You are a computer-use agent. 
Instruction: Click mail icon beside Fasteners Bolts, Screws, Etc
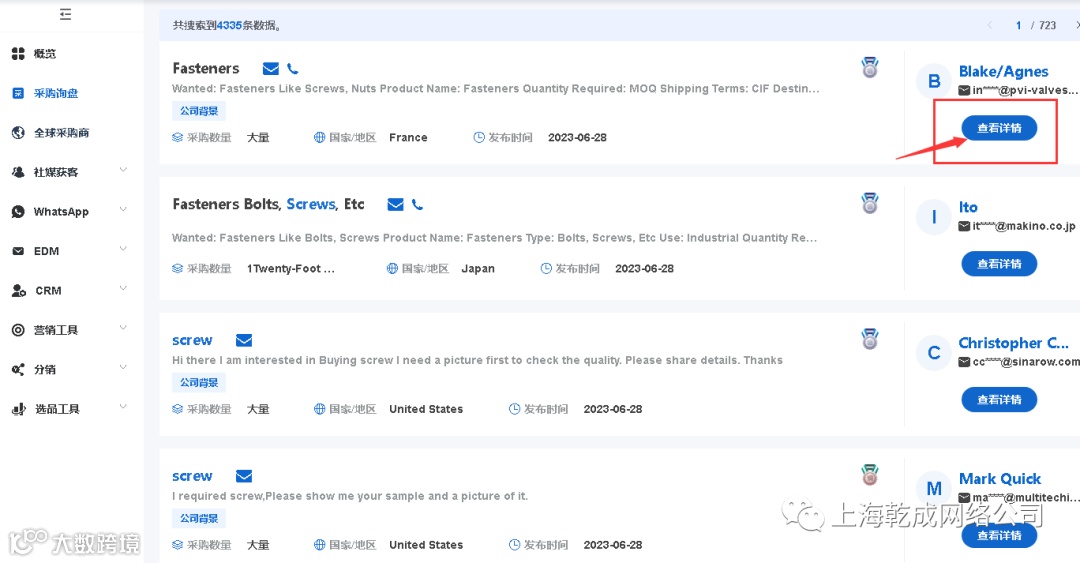395,205
